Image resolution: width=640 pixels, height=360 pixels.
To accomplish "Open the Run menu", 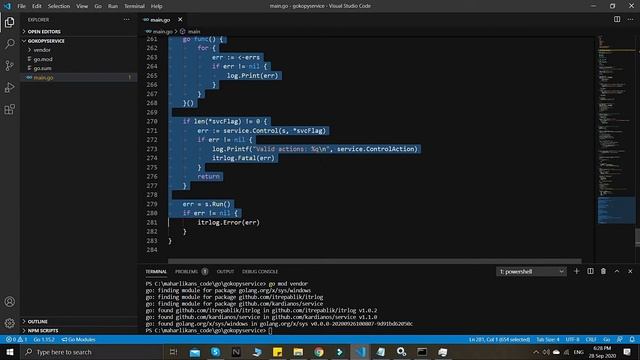I will 113,6.
